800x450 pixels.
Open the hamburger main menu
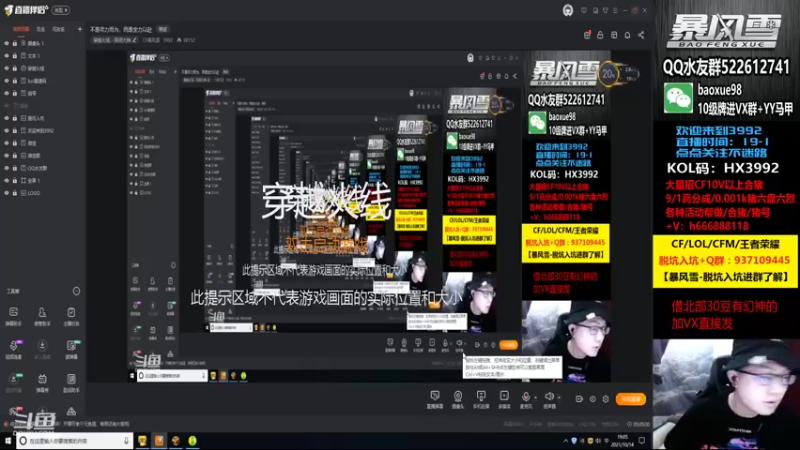(x=615, y=10)
